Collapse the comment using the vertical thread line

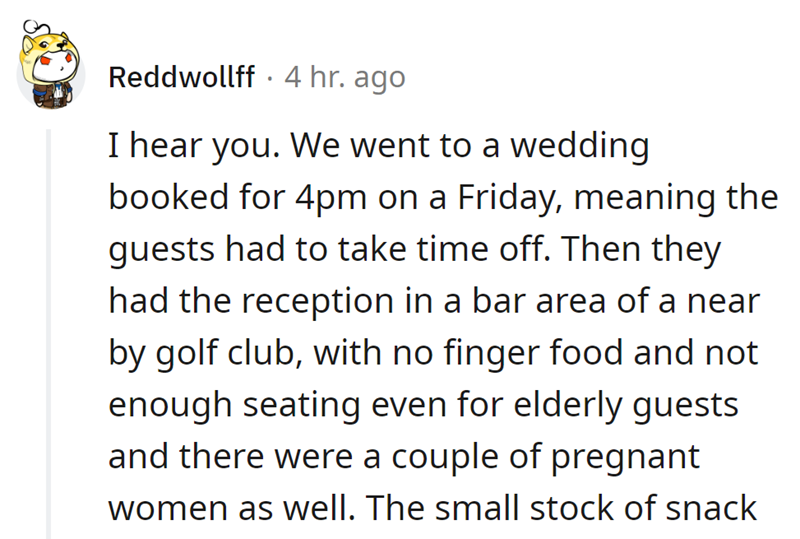click(x=46, y=330)
